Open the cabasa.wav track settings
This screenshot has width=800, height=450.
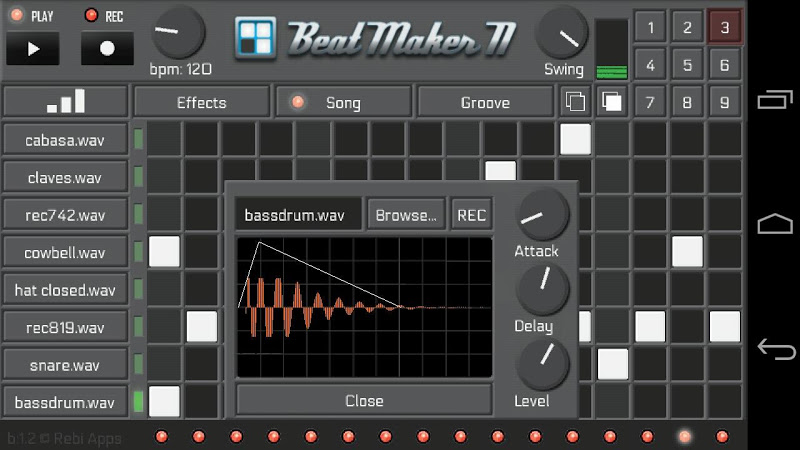click(x=65, y=139)
